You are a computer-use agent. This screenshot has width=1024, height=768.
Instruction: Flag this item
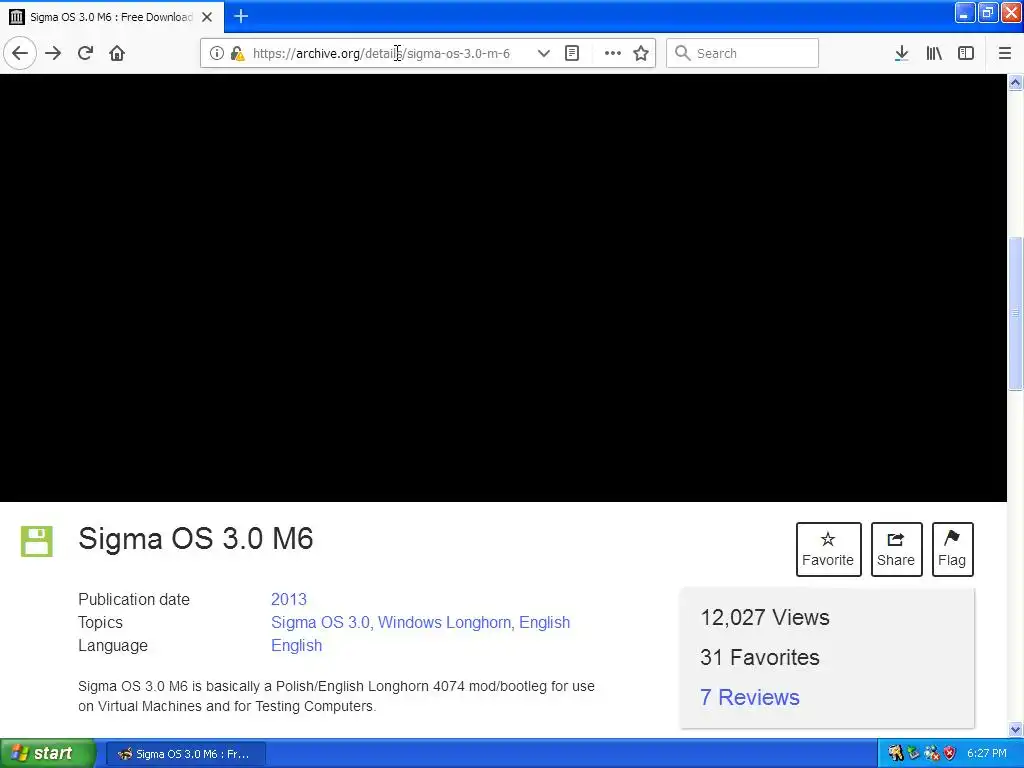[953, 549]
